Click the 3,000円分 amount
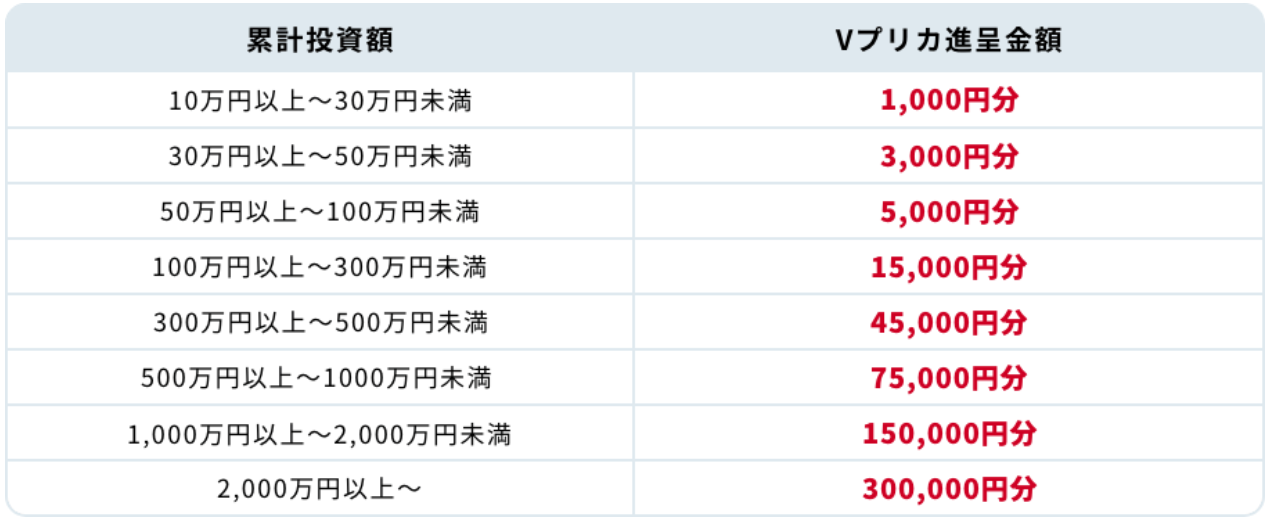This screenshot has width=1271, height=519. click(949, 157)
